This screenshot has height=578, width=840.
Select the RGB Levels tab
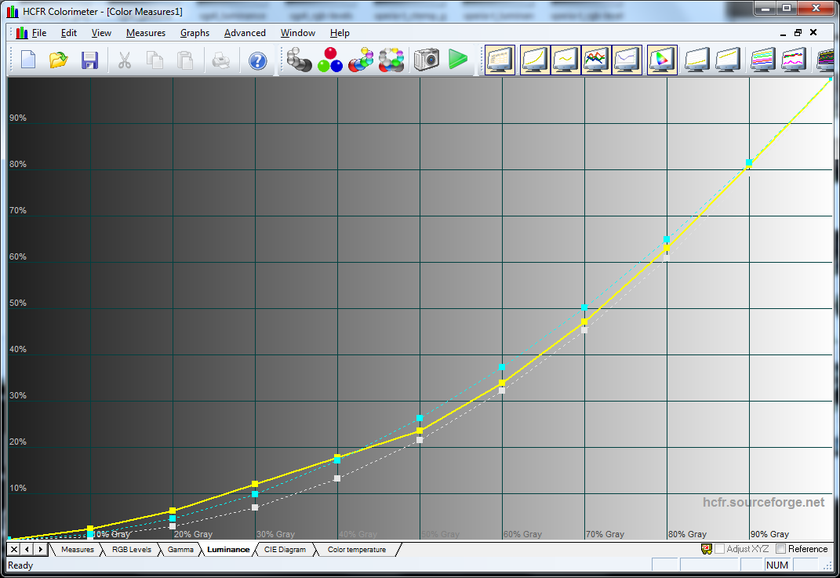pos(132,549)
